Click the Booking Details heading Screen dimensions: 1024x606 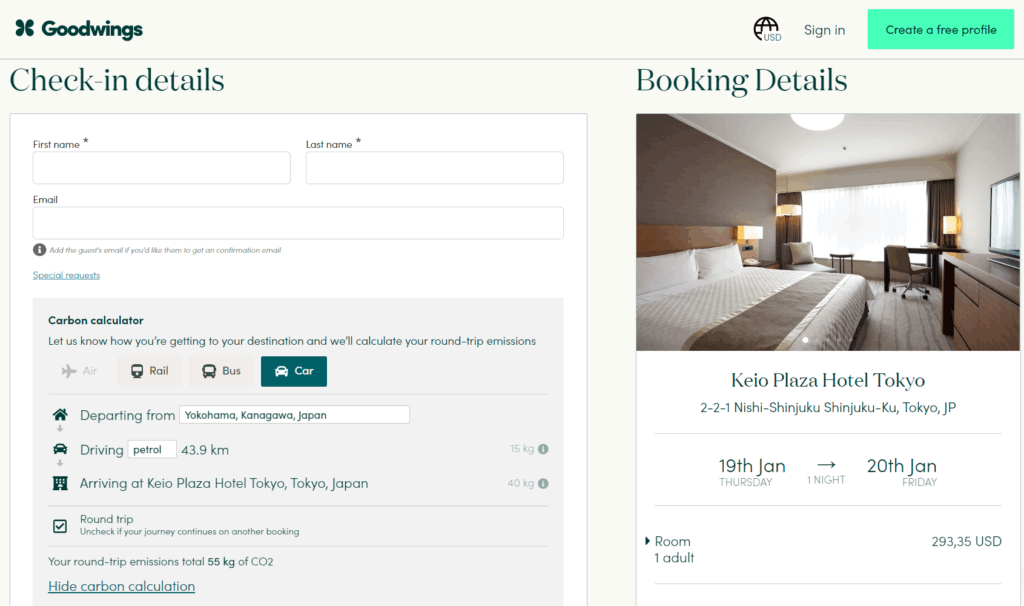742,80
